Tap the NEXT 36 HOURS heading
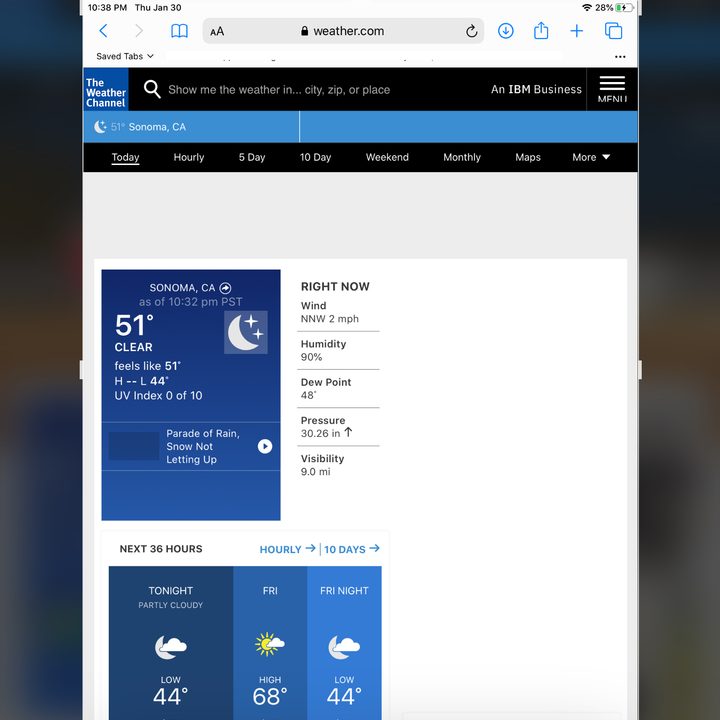The width and height of the screenshot is (720, 720). [161, 549]
